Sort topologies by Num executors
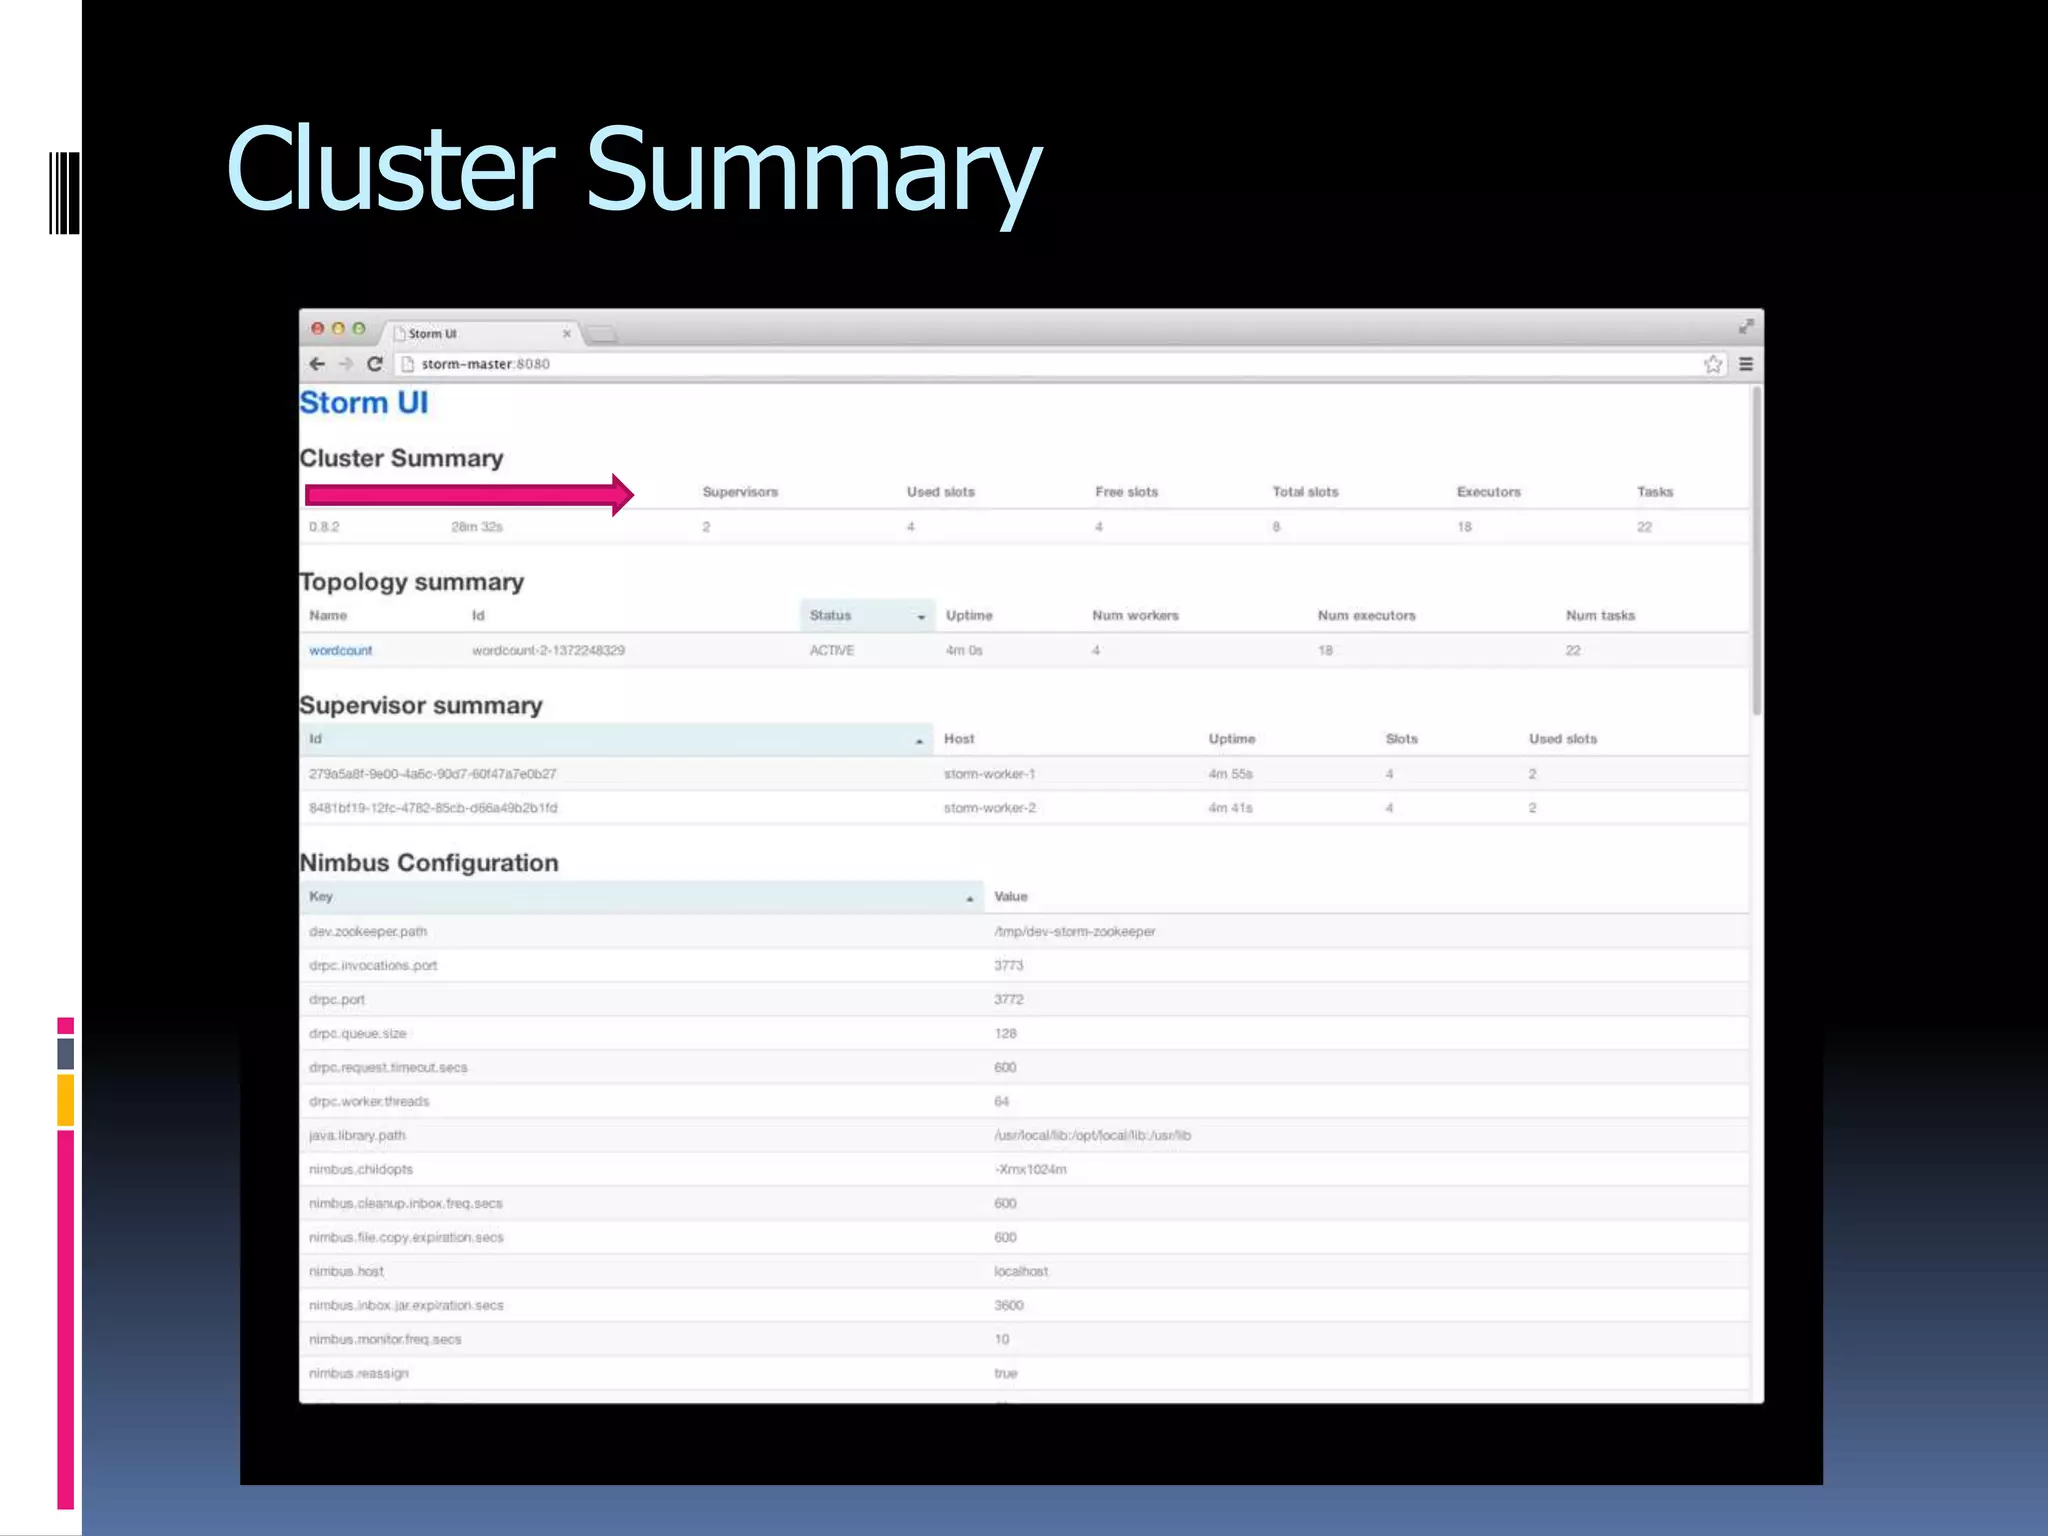This screenshot has height=1536, width=2048. point(1366,616)
